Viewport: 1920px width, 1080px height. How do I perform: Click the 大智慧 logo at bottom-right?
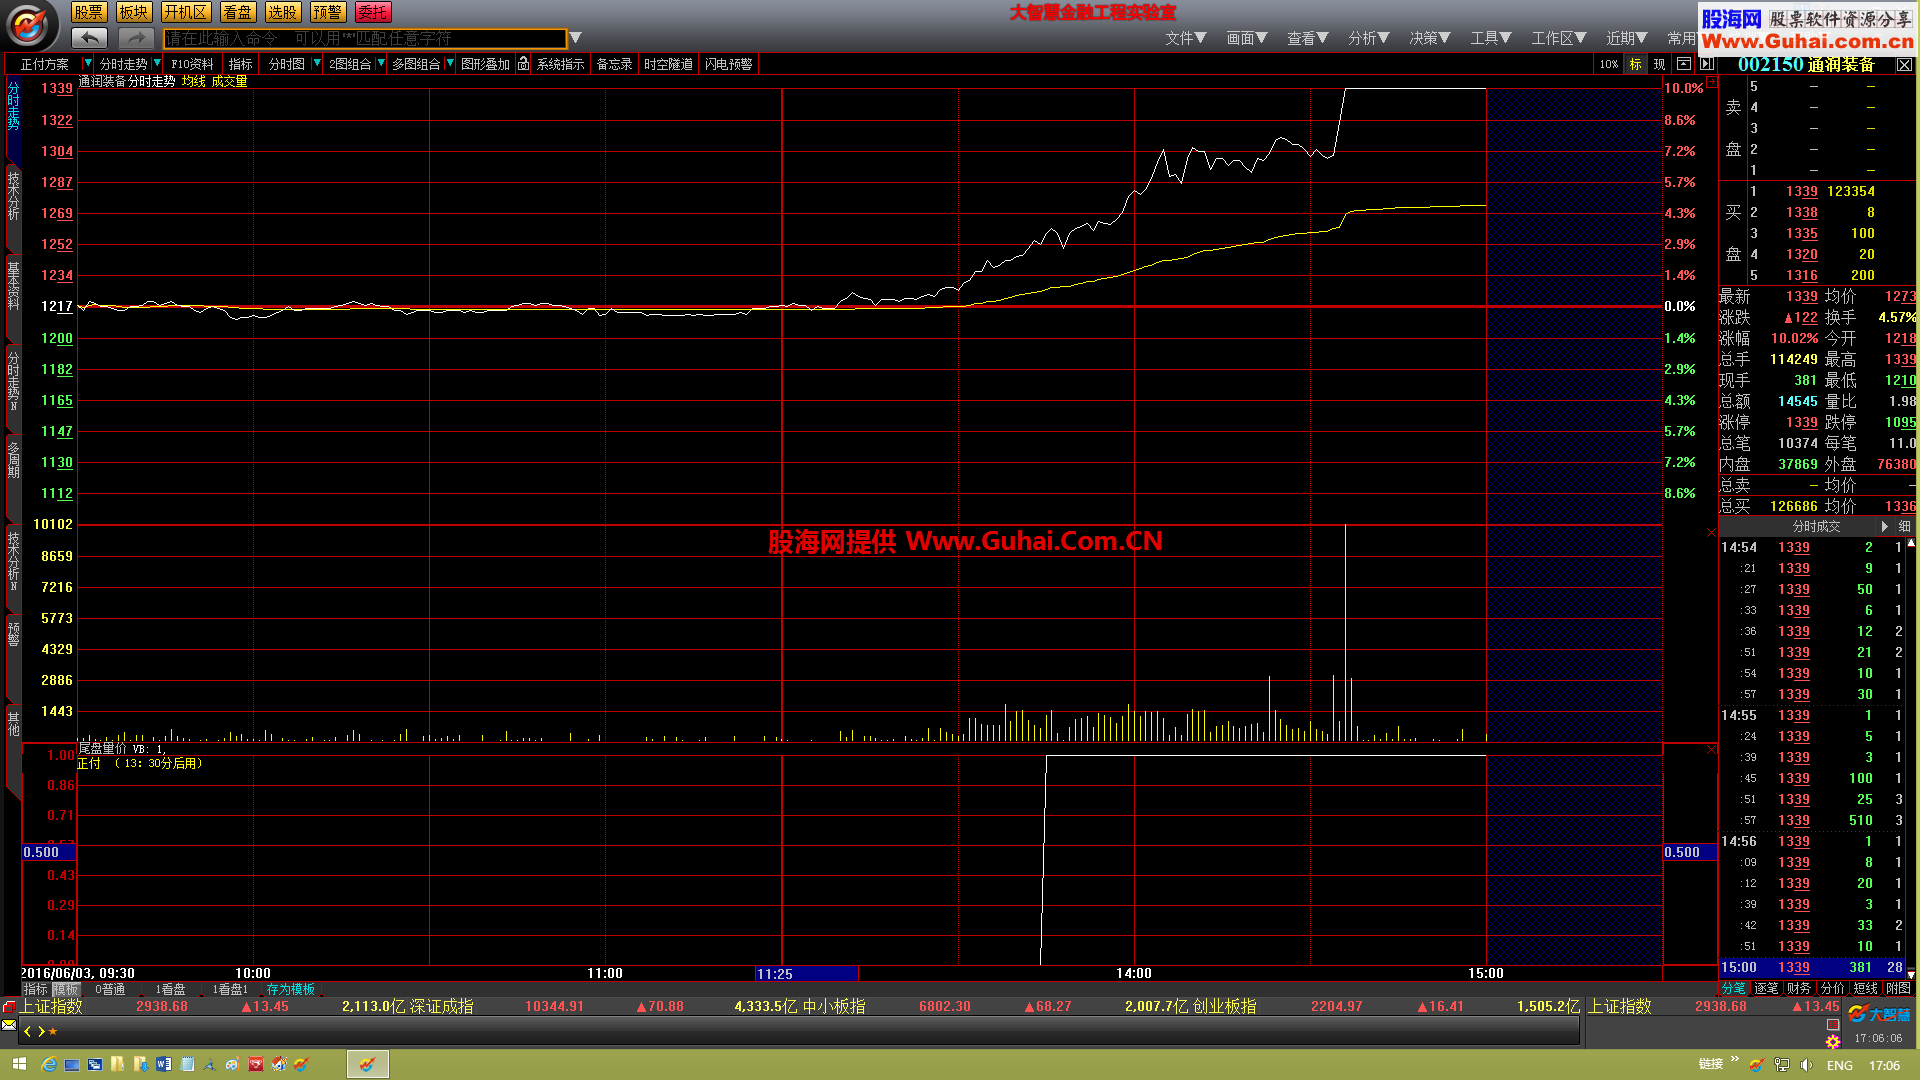point(1880,1014)
